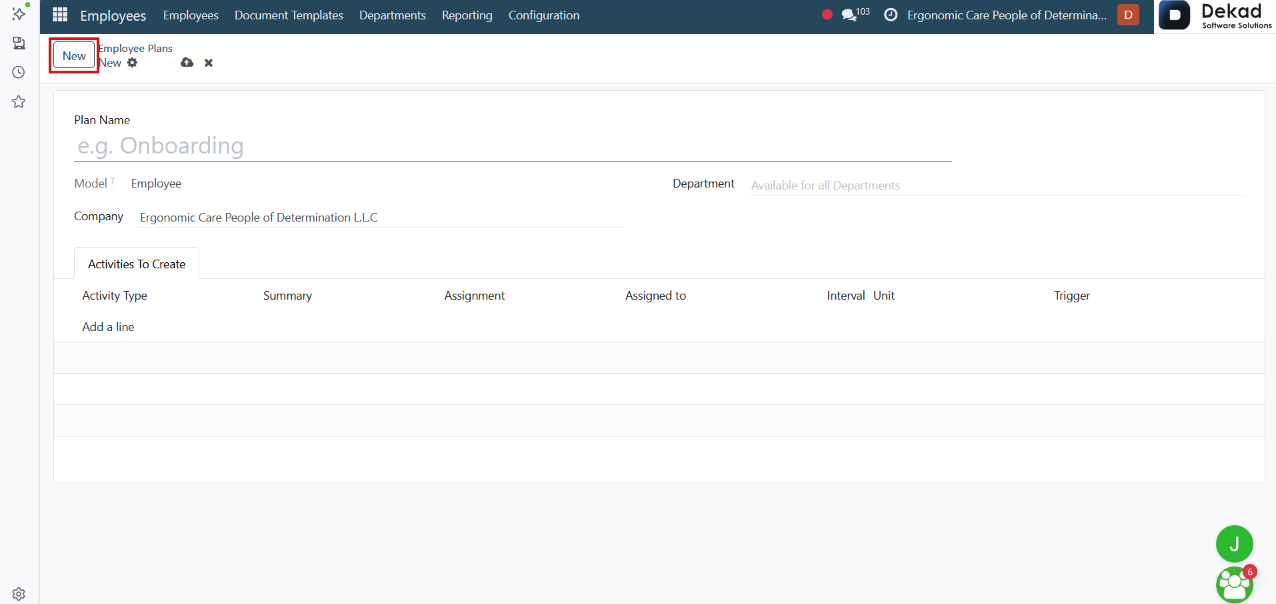Open the apps grid menu icon
This screenshot has width=1276, height=604.
tap(60, 15)
